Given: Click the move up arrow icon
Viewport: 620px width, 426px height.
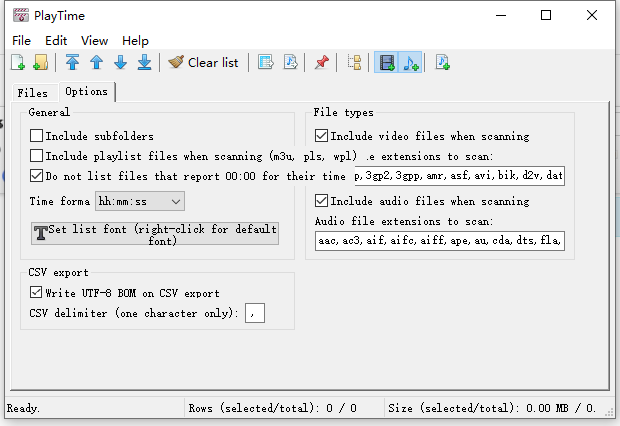Looking at the screenshot, I should tap(96, 62).
